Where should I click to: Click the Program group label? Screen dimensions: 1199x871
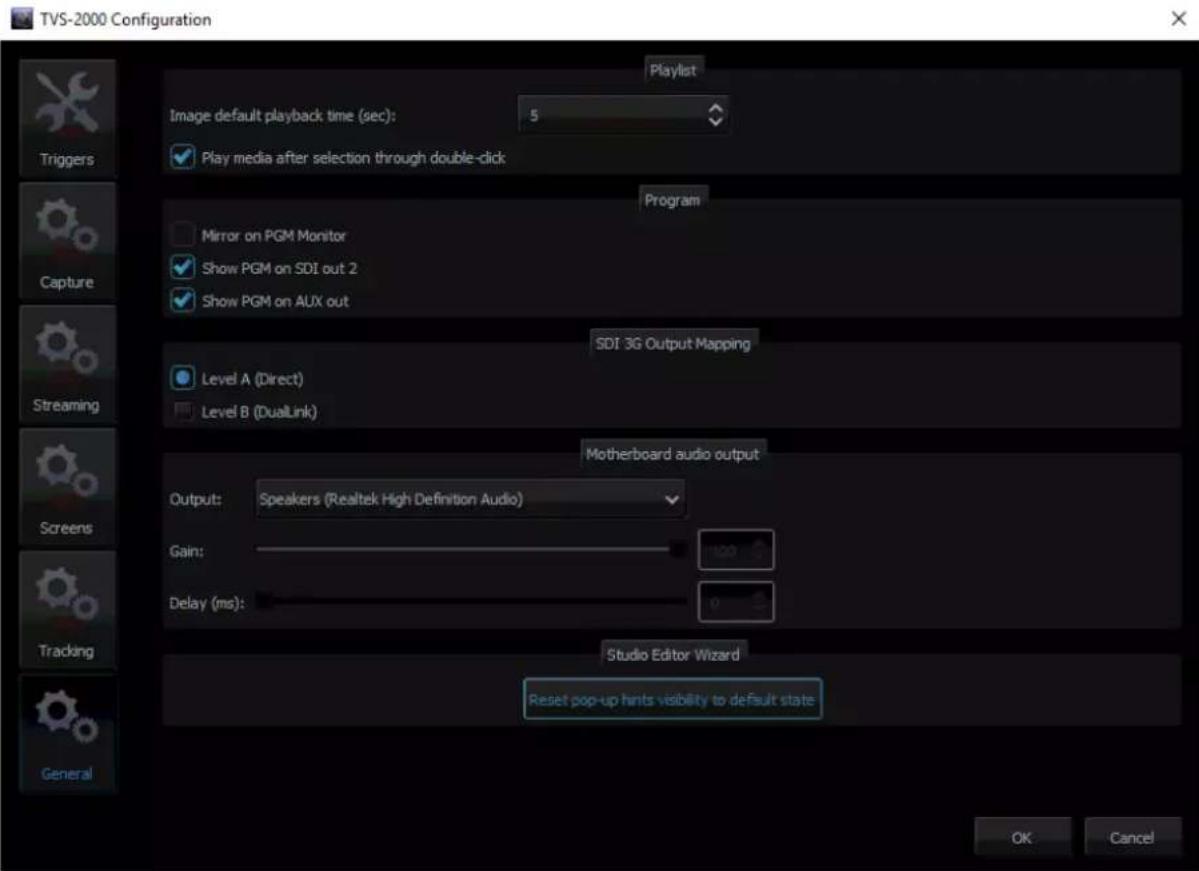click(672, 200)
